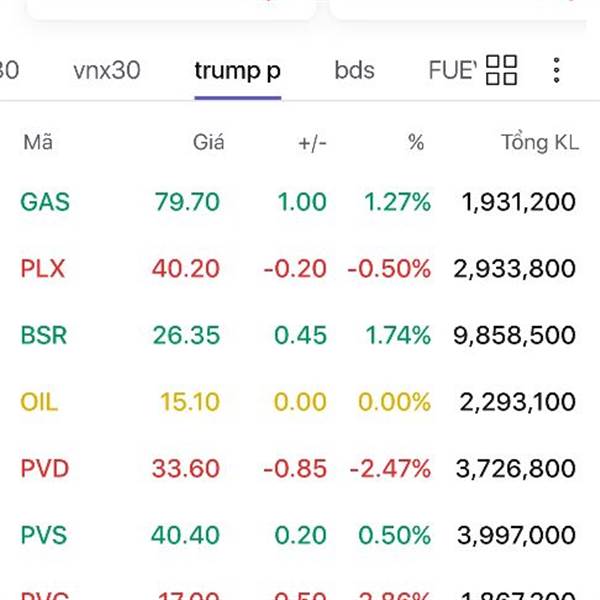Open the three-dot more options menu
Image resolution: width=600 pixels, height=600 pixels.
(556, 70)
